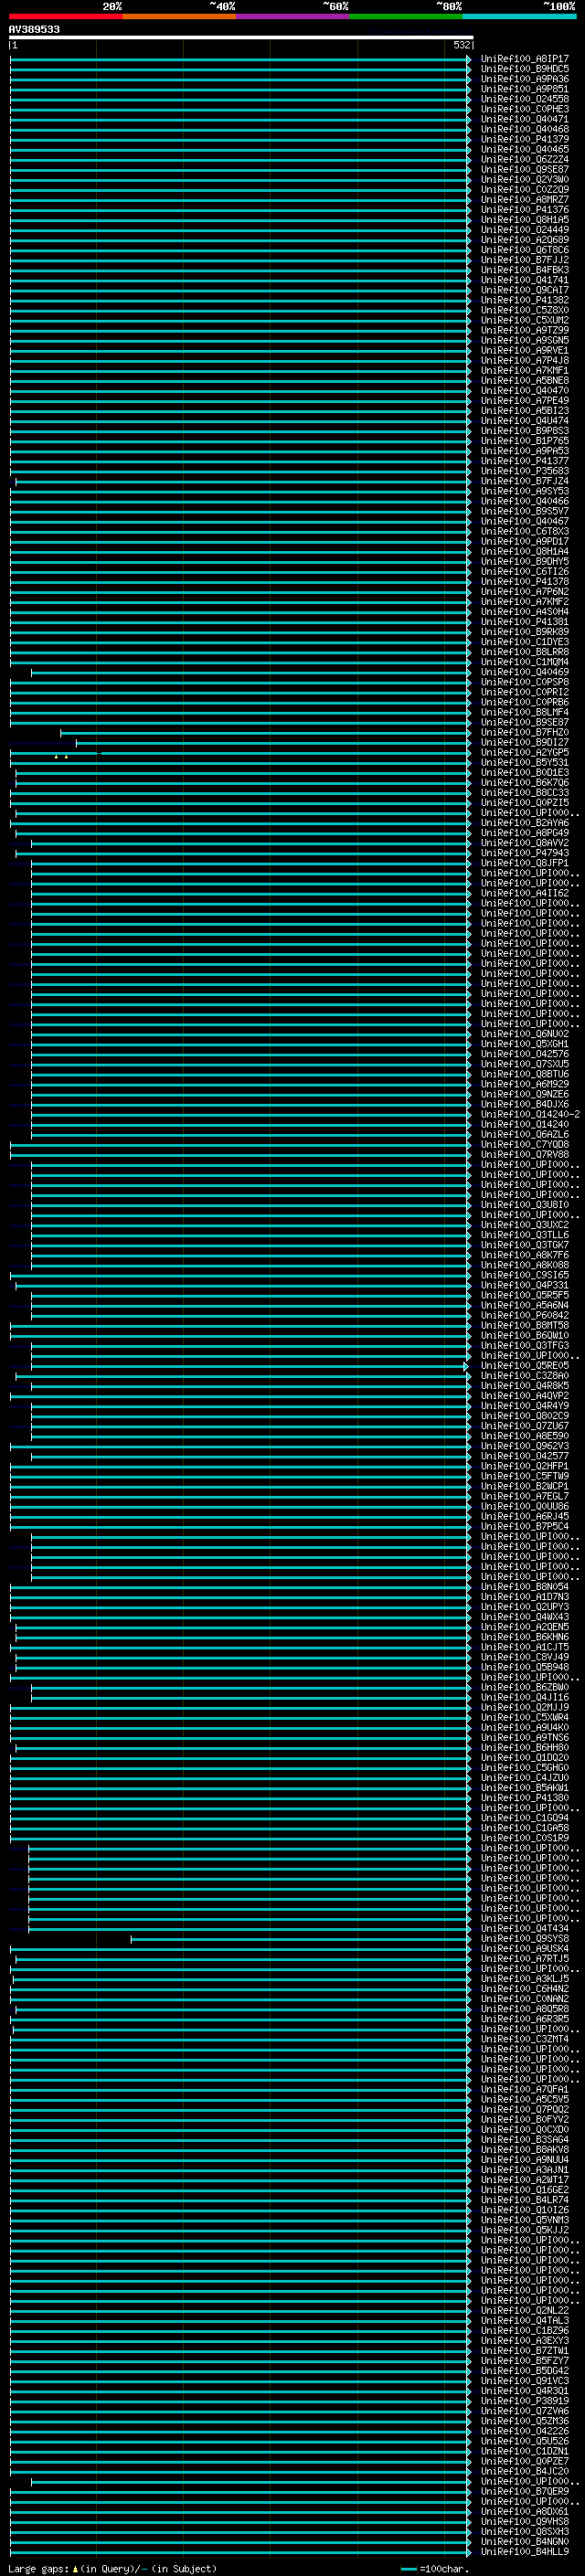Select hit UniRef100_Q962V3

tap(524, 1447)
